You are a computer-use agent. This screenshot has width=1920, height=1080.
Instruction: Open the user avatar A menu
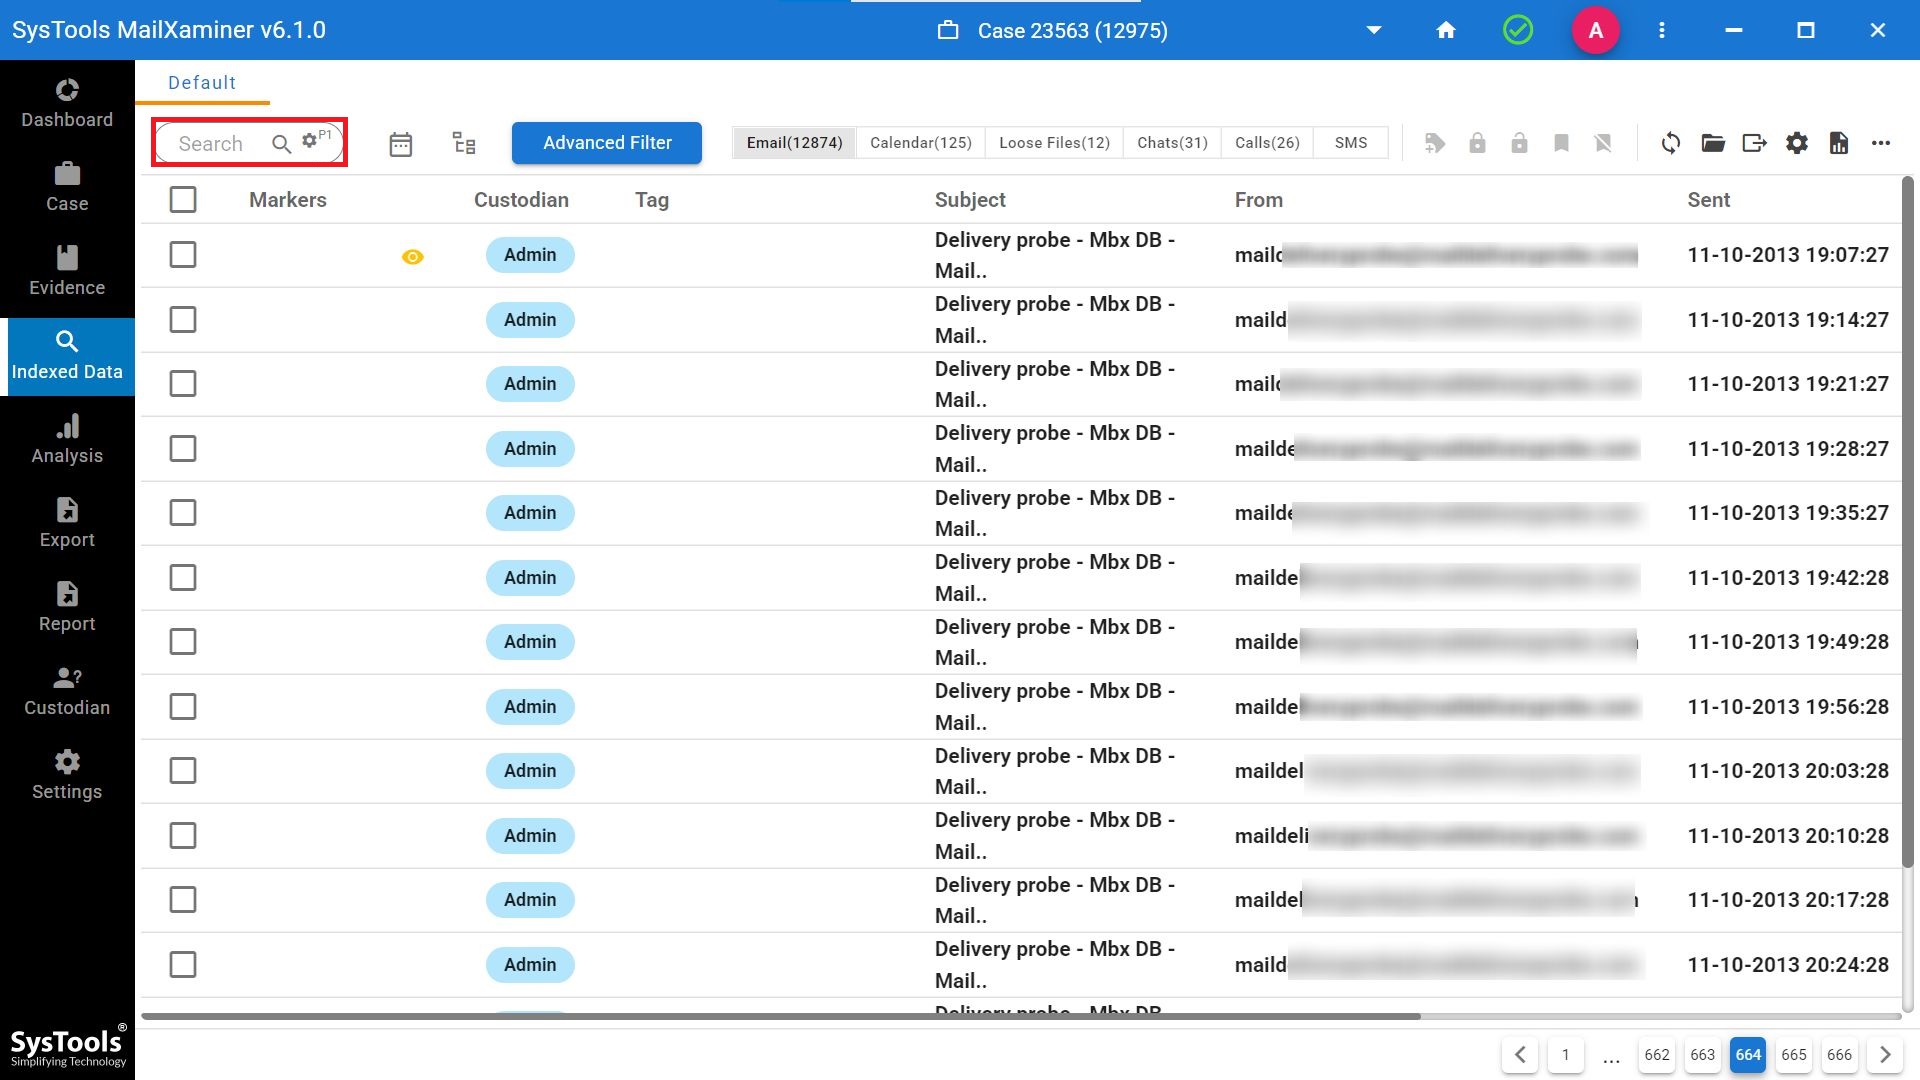[x=1596, y=30]
